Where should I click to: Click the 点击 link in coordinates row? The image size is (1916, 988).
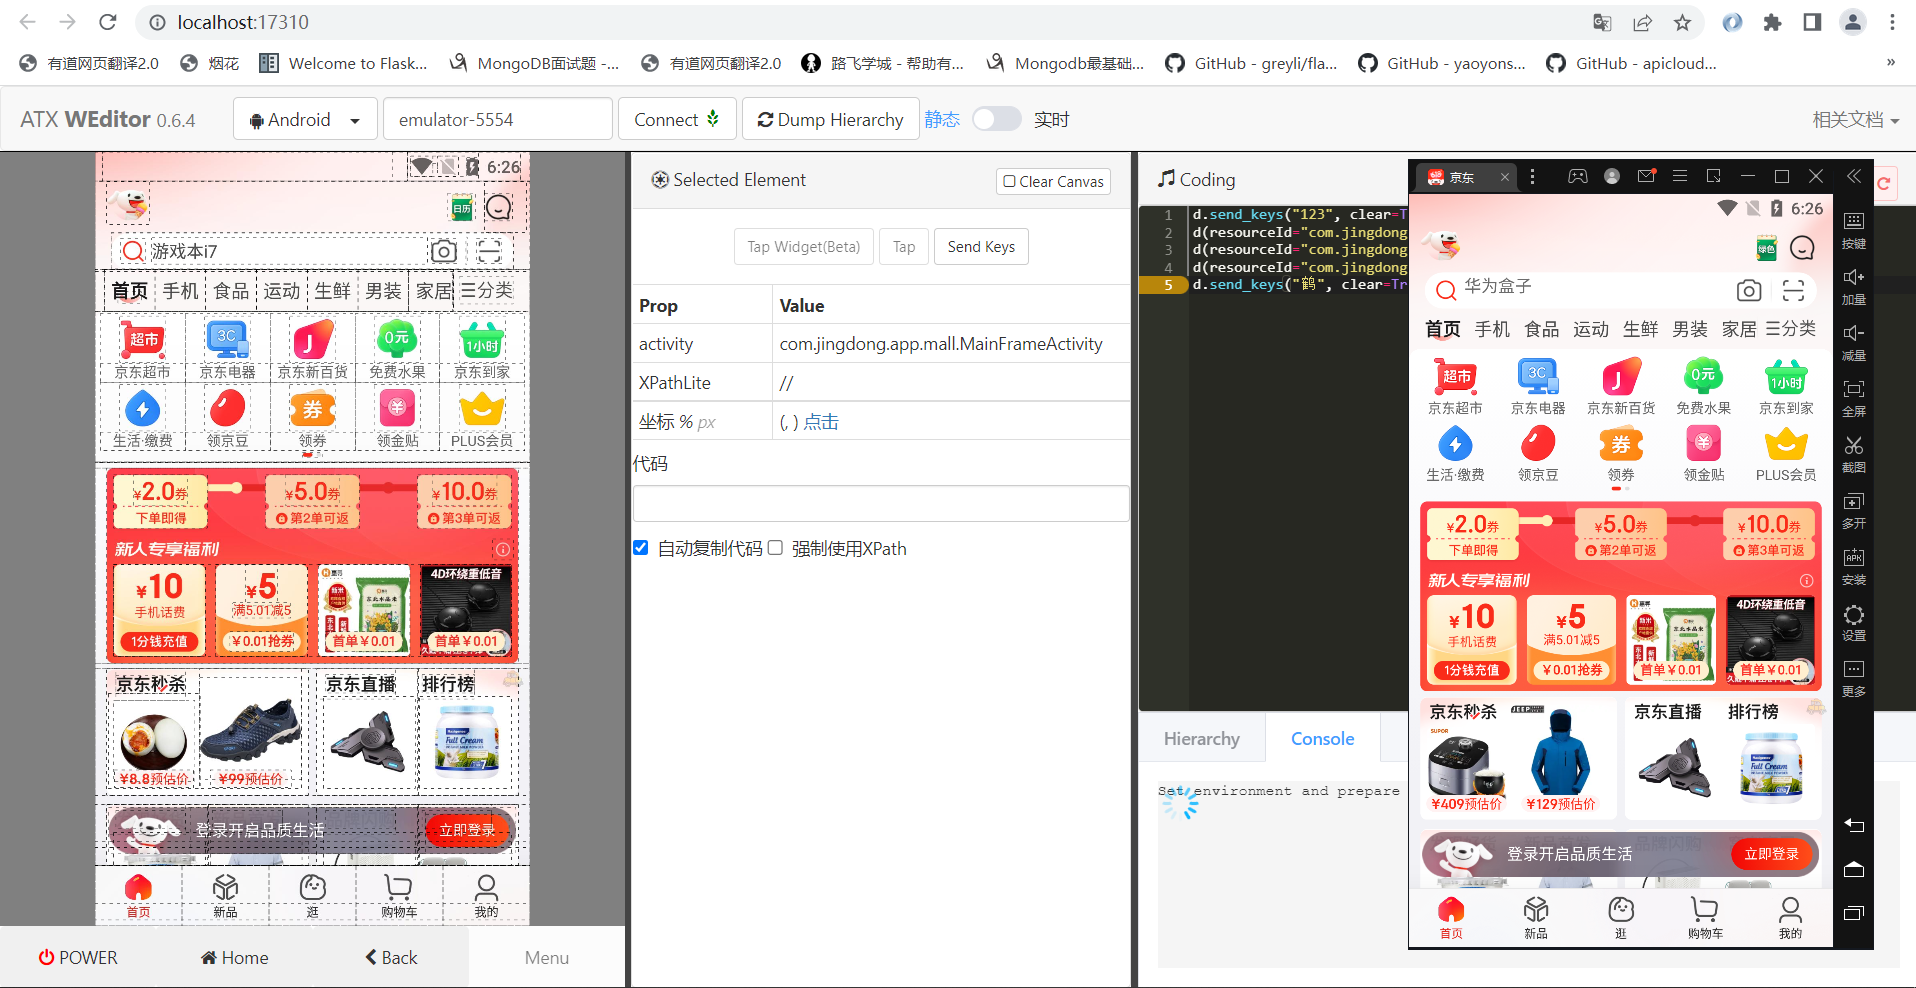(821, 422)
